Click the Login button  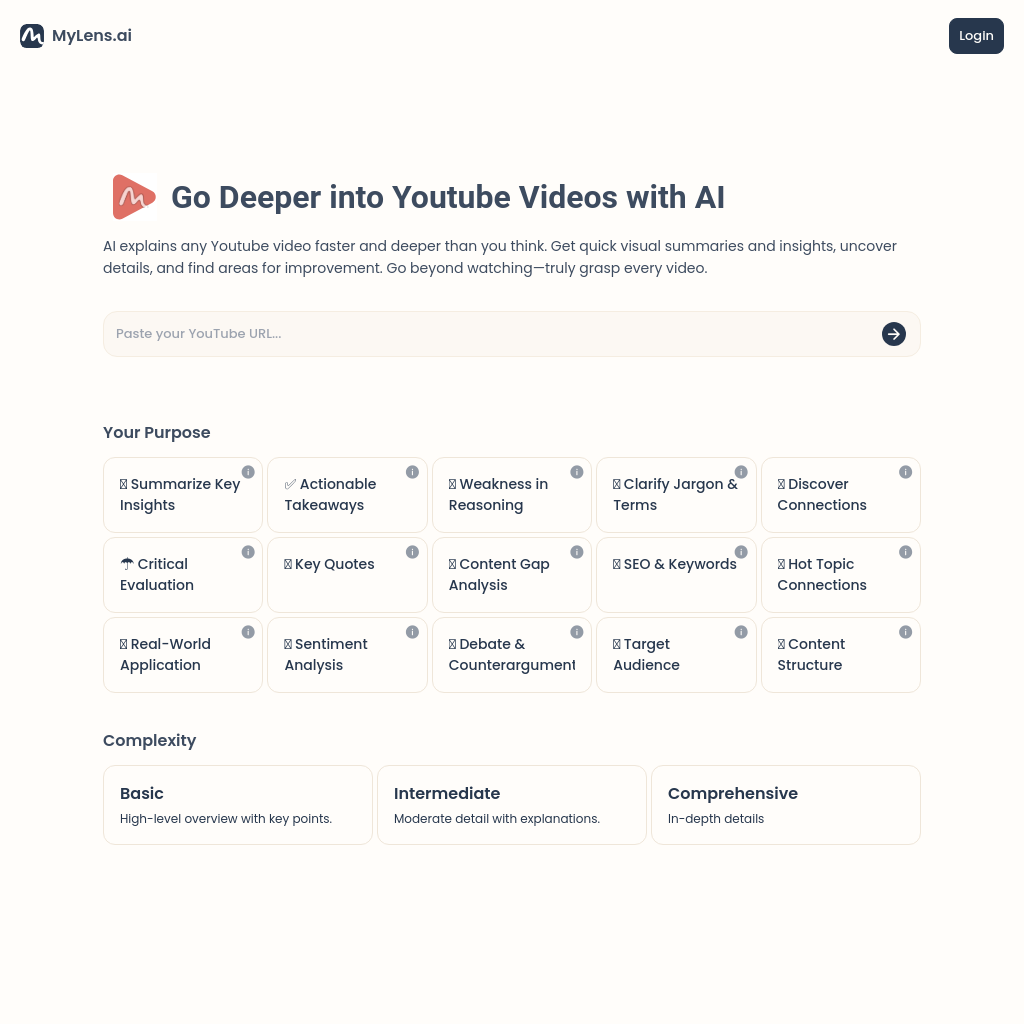coord(976,35)
